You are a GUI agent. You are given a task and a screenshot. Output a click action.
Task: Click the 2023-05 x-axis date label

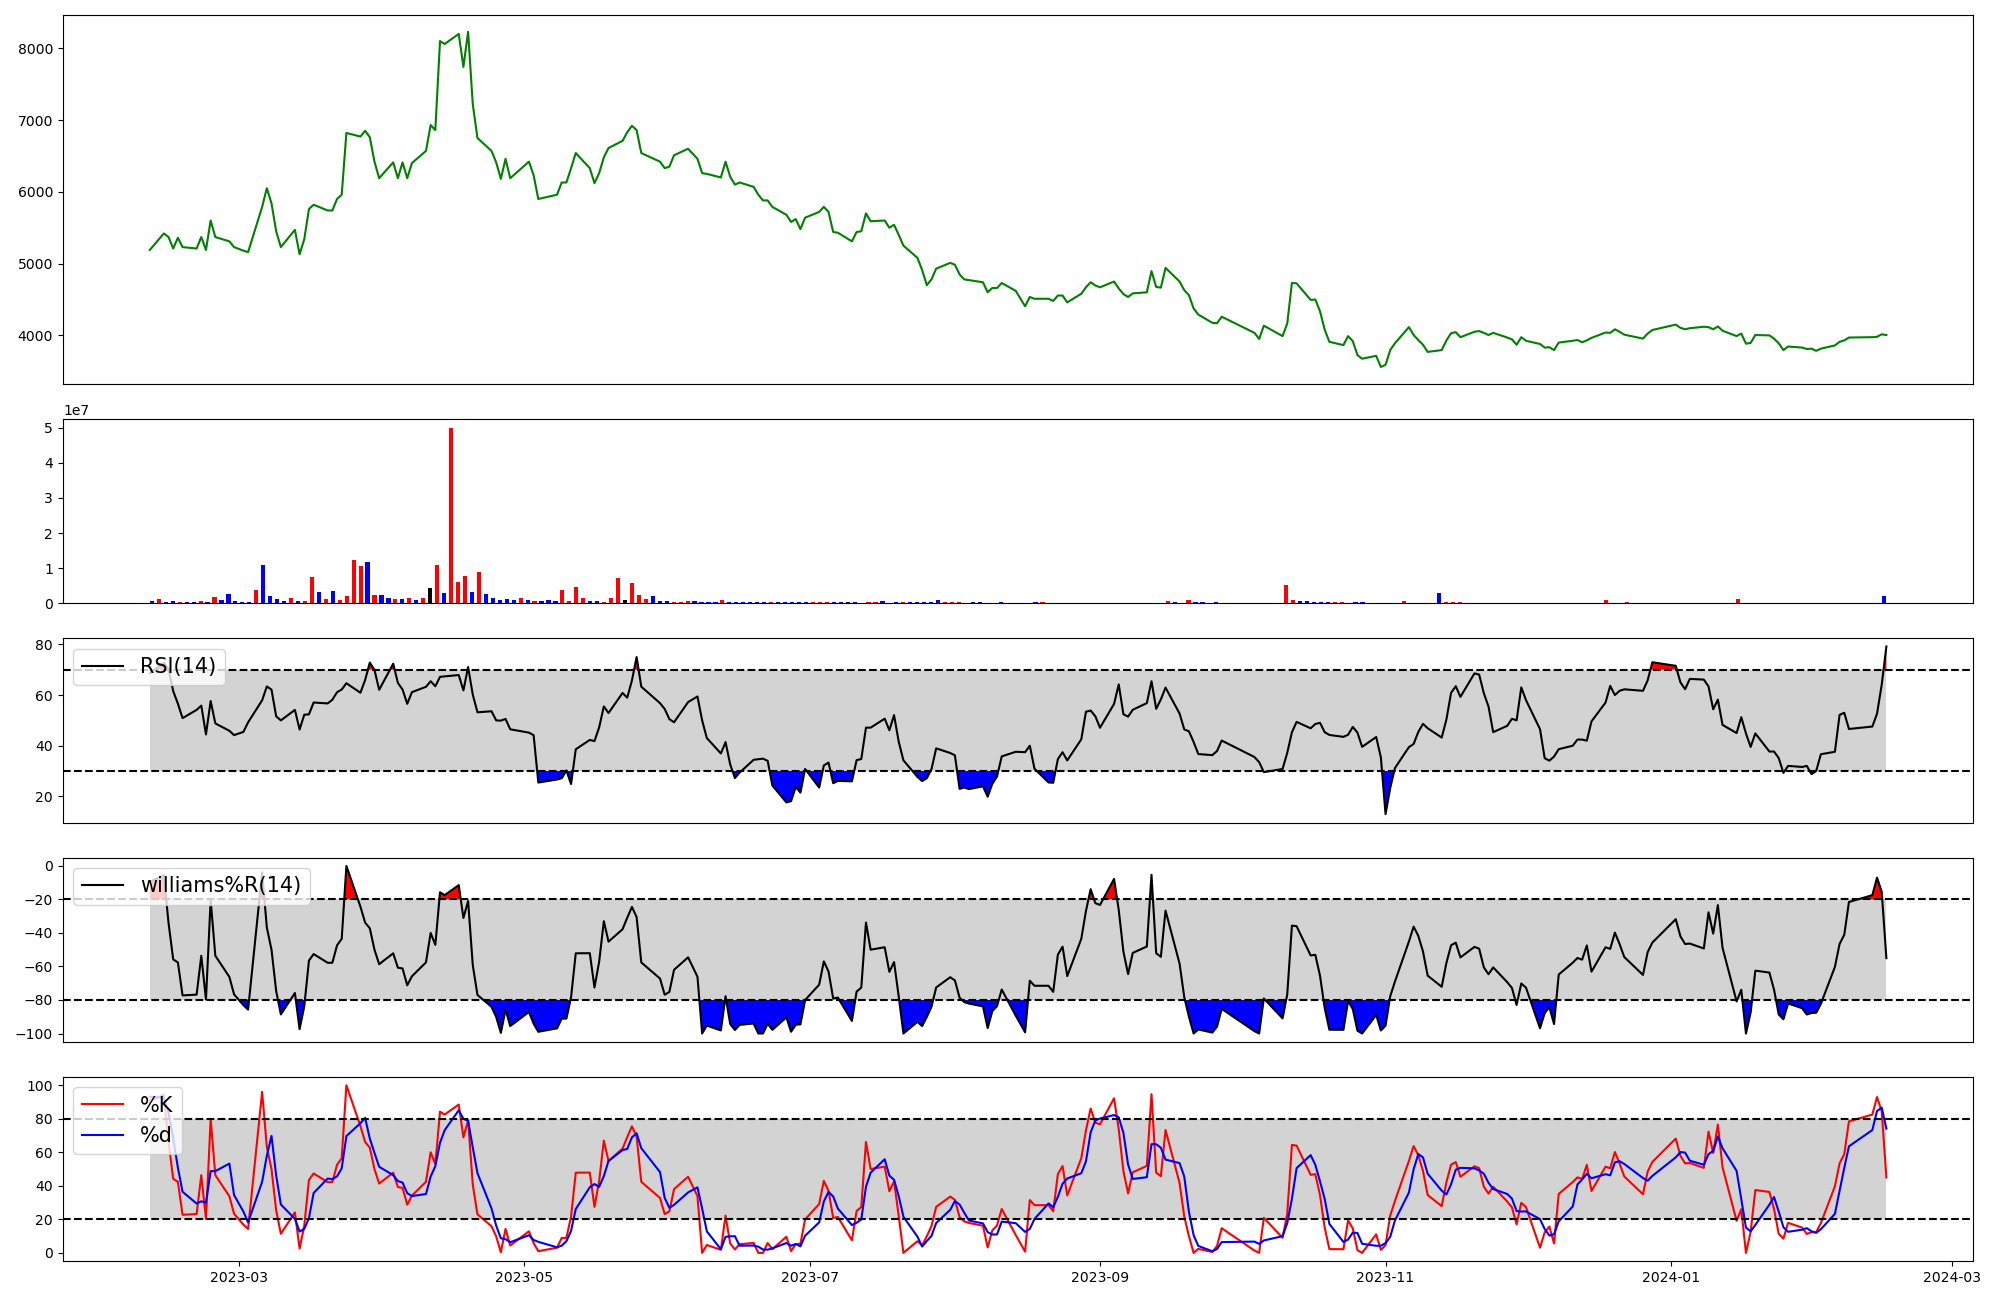(x=524, y=1277)
